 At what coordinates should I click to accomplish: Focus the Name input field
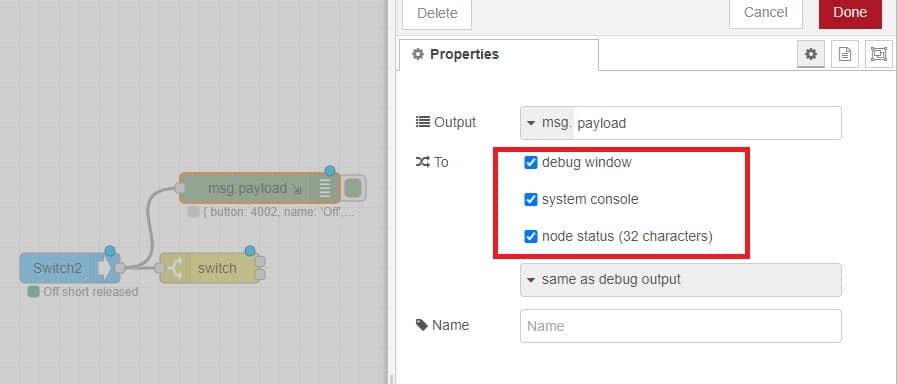coord(681,326)
